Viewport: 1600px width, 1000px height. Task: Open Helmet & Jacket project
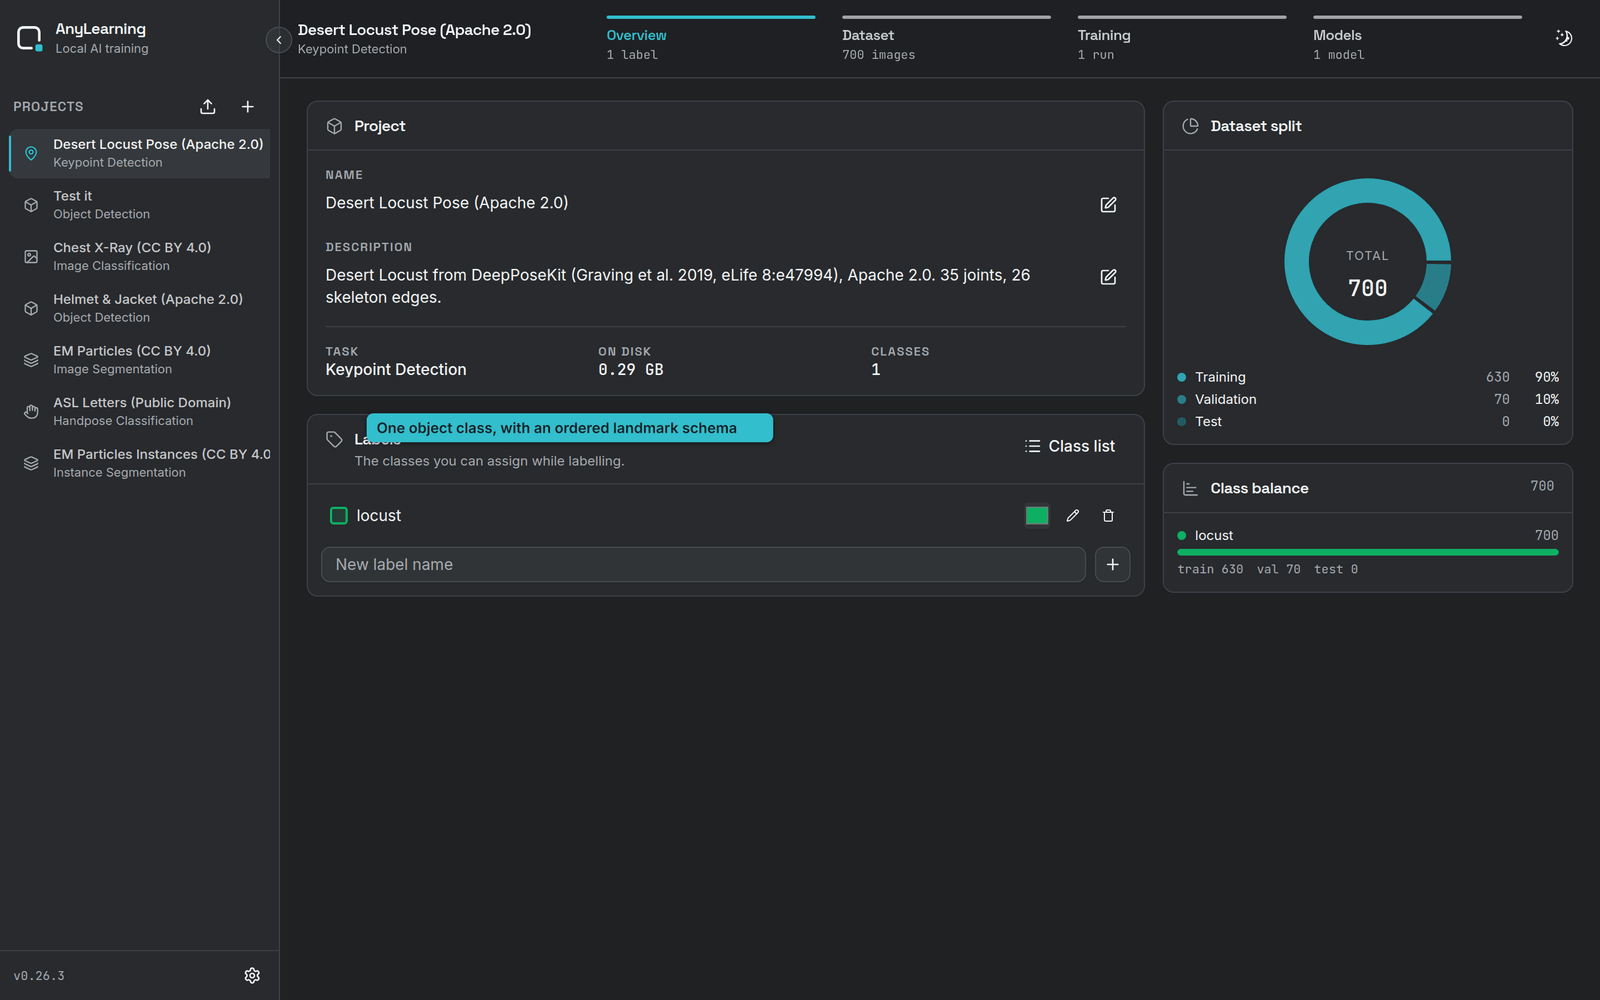click(140, 308)
